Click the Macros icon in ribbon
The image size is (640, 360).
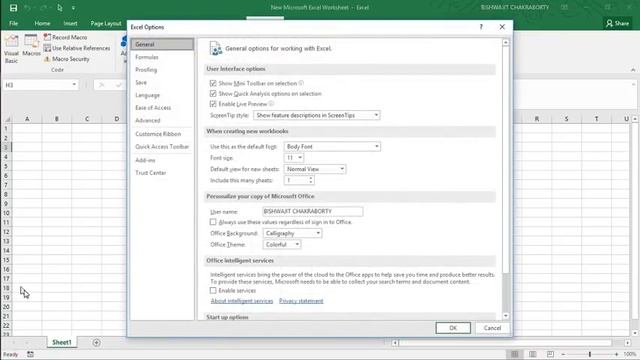pos(31,46)
